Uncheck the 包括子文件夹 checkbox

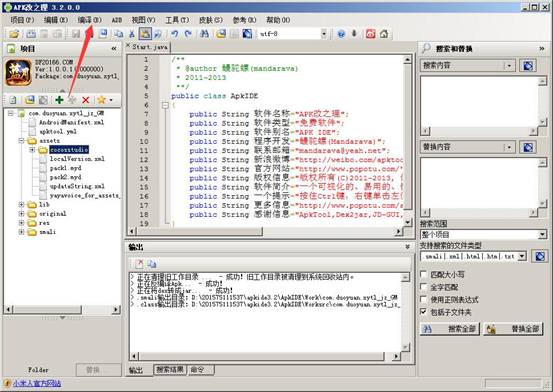(x=424, y=312)
